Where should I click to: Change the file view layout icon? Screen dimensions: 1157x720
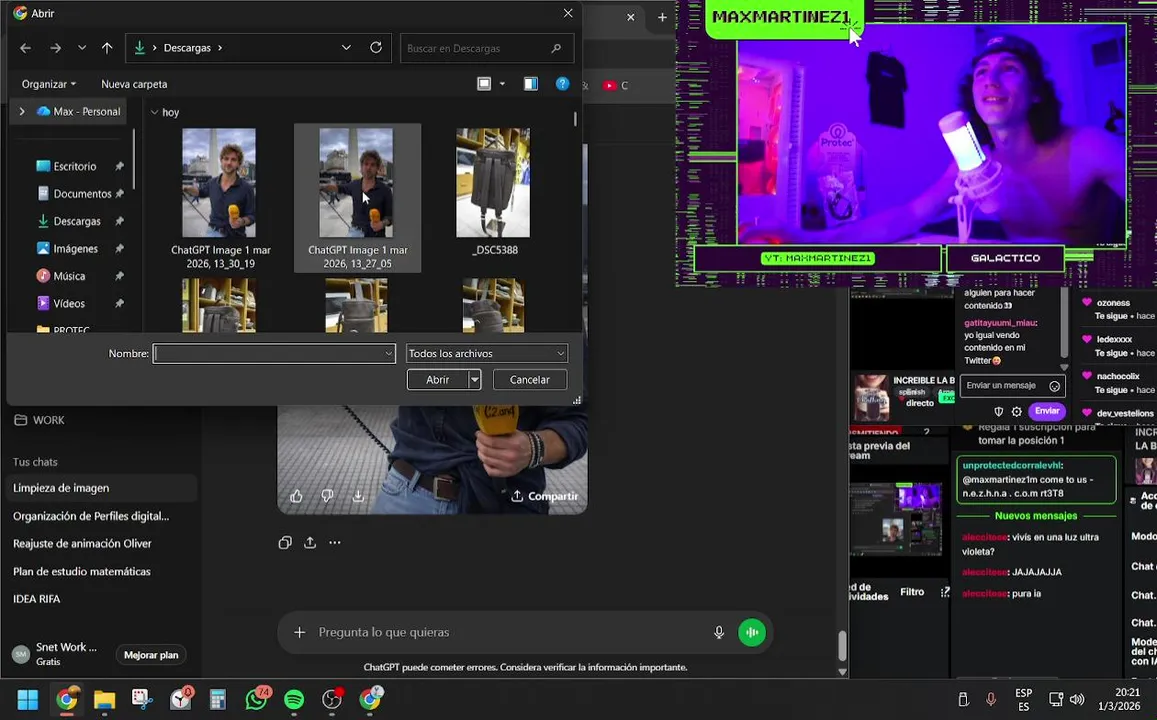(x=484, y=84)
